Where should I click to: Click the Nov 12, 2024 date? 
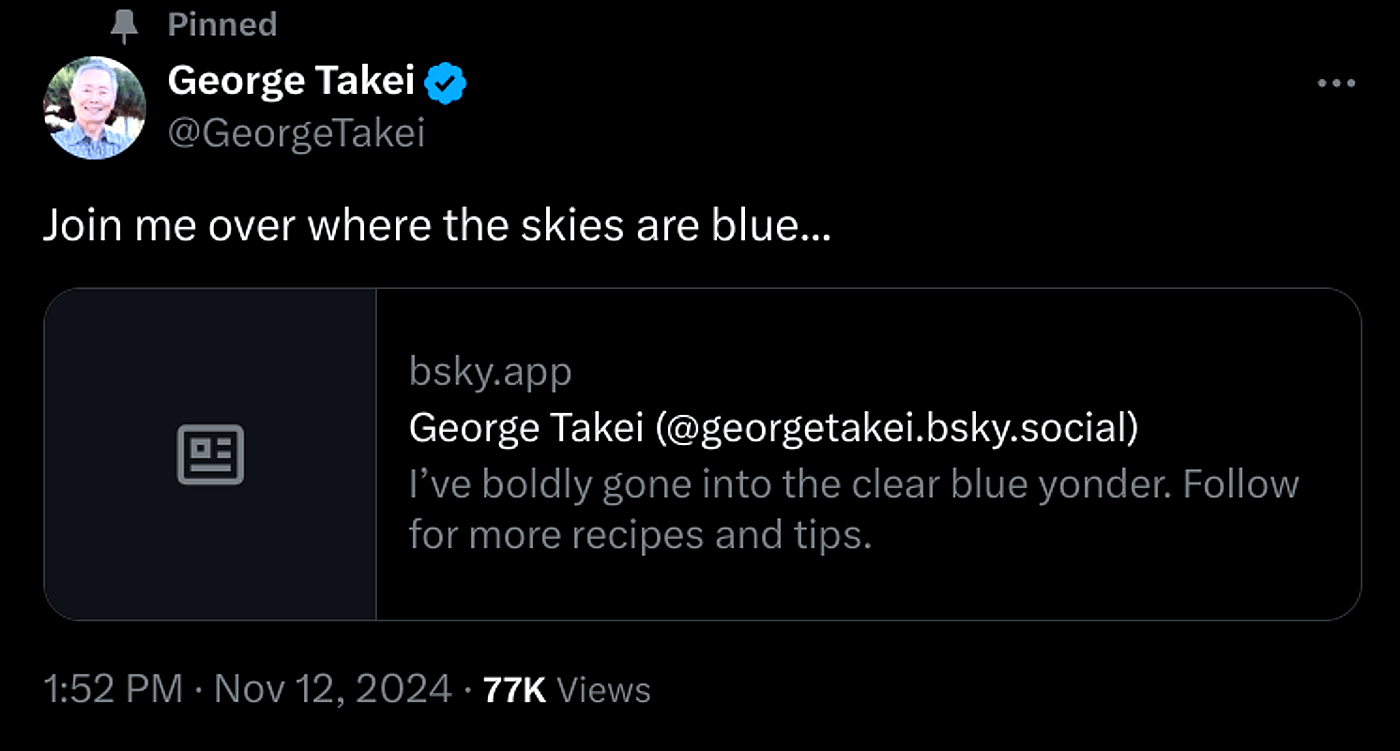click(x=333, y=689)
